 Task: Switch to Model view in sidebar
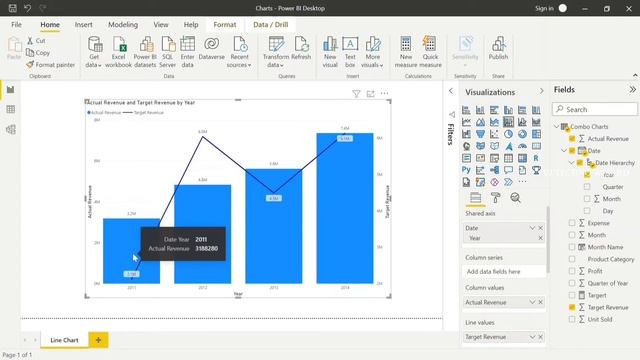tap(11, 129)
